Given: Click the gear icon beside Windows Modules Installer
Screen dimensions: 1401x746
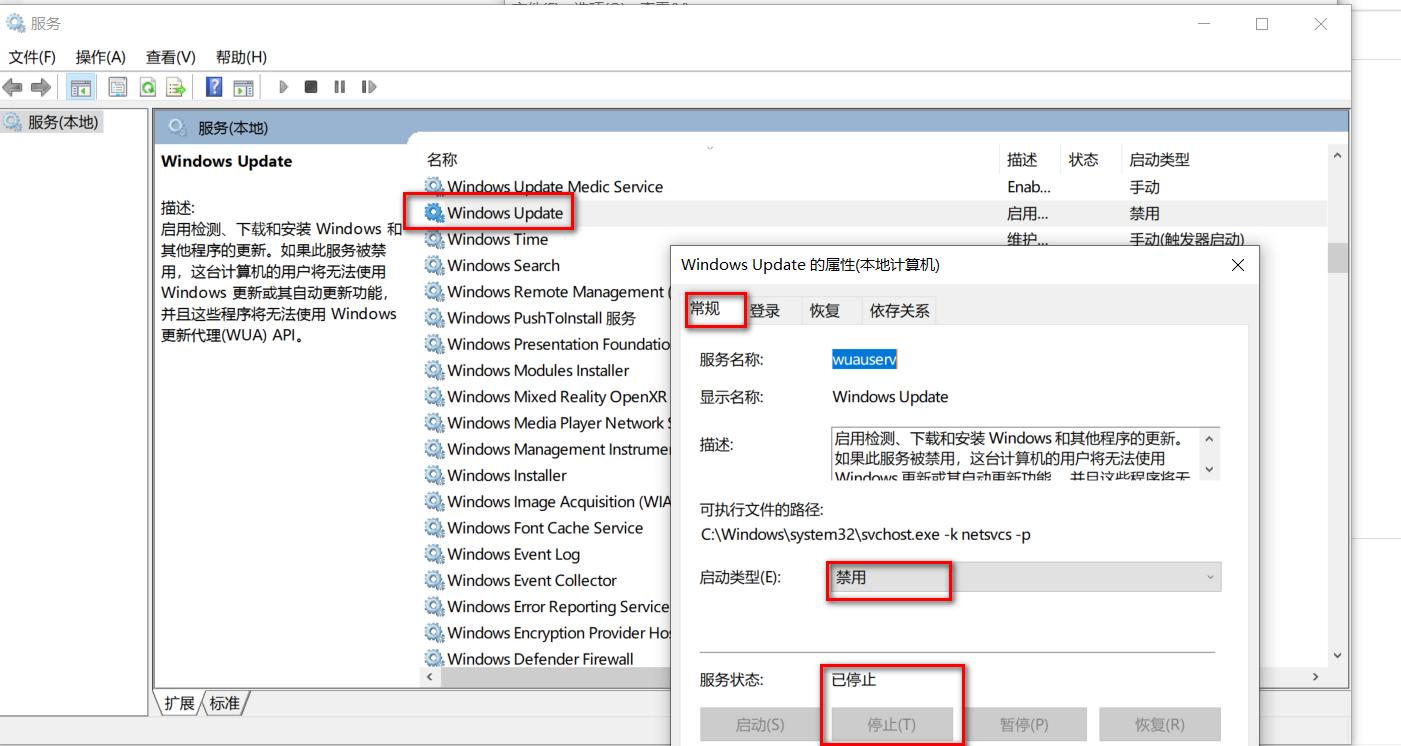Looking at the screenshot, I should (434, 370).
